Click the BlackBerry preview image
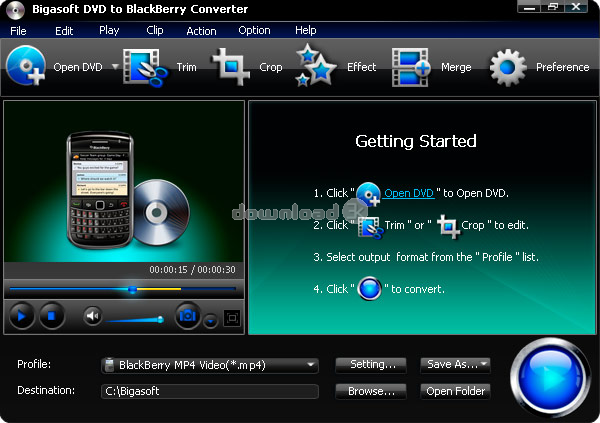Image resolution: width=600 pixels, height=423 pixels. [x=124, y=181]
